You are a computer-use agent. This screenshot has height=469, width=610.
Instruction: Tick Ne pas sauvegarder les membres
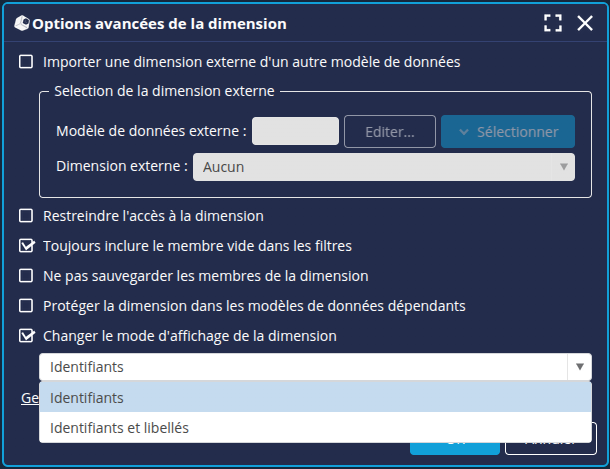[x=27, y=276]
